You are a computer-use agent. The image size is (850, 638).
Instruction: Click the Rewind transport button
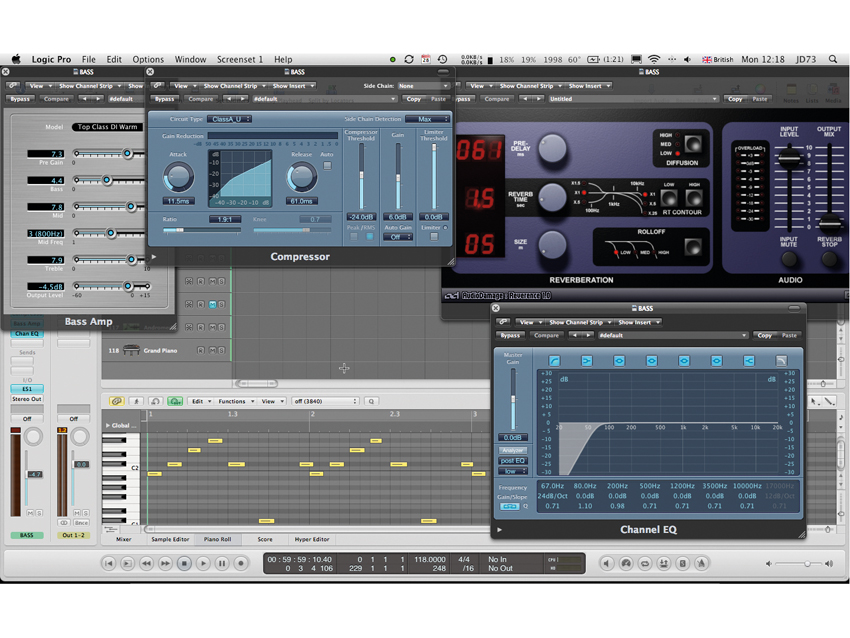(146, 564)
